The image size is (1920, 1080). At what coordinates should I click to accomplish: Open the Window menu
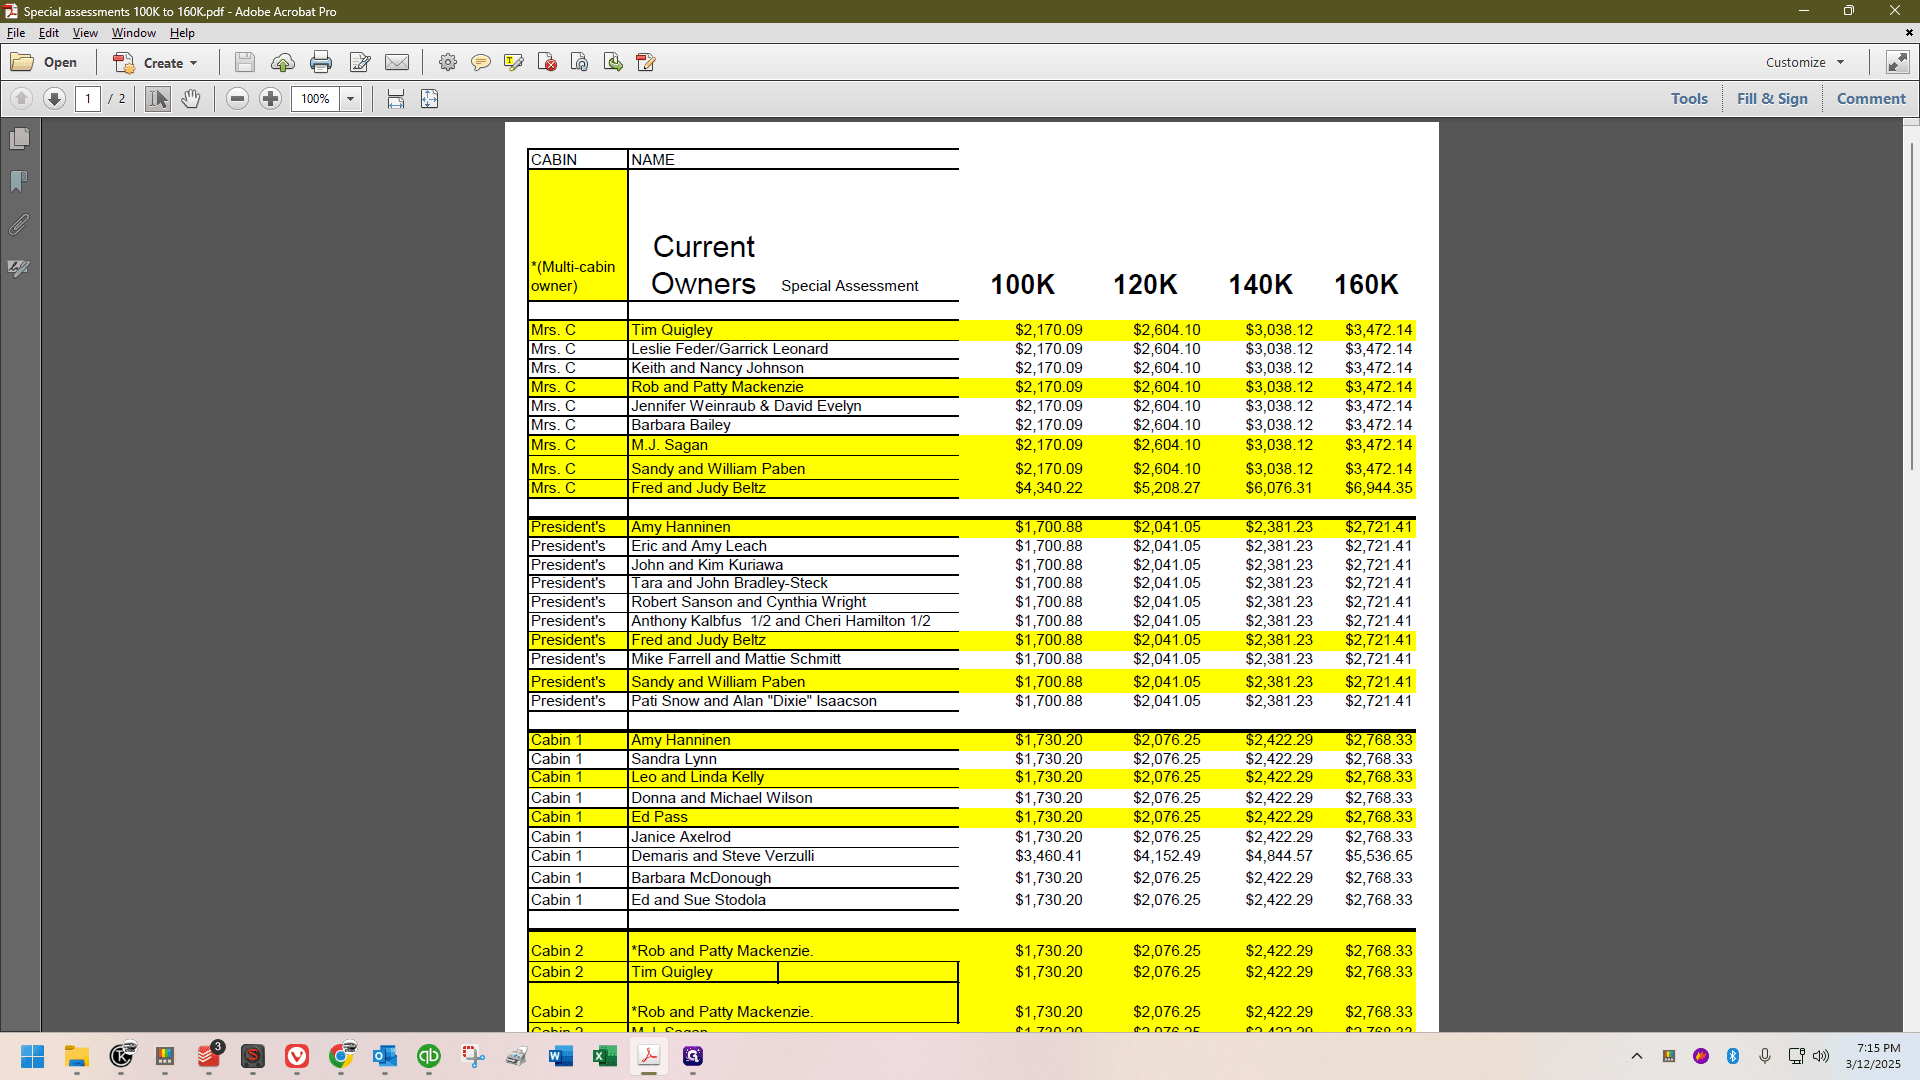coord(133,33)
